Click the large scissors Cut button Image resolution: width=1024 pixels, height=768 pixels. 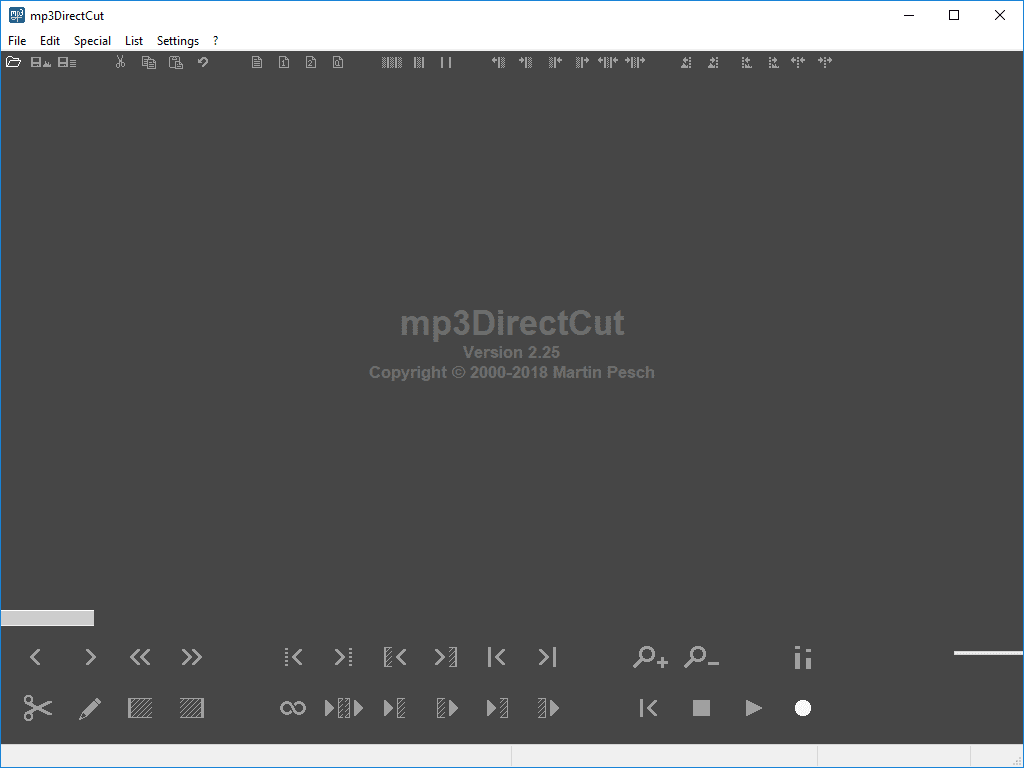38,708
